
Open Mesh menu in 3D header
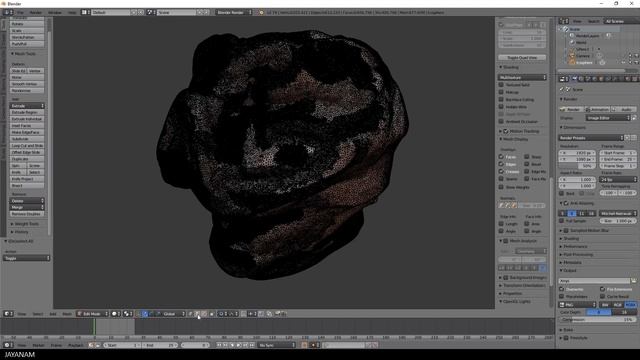tap(67, 314)
